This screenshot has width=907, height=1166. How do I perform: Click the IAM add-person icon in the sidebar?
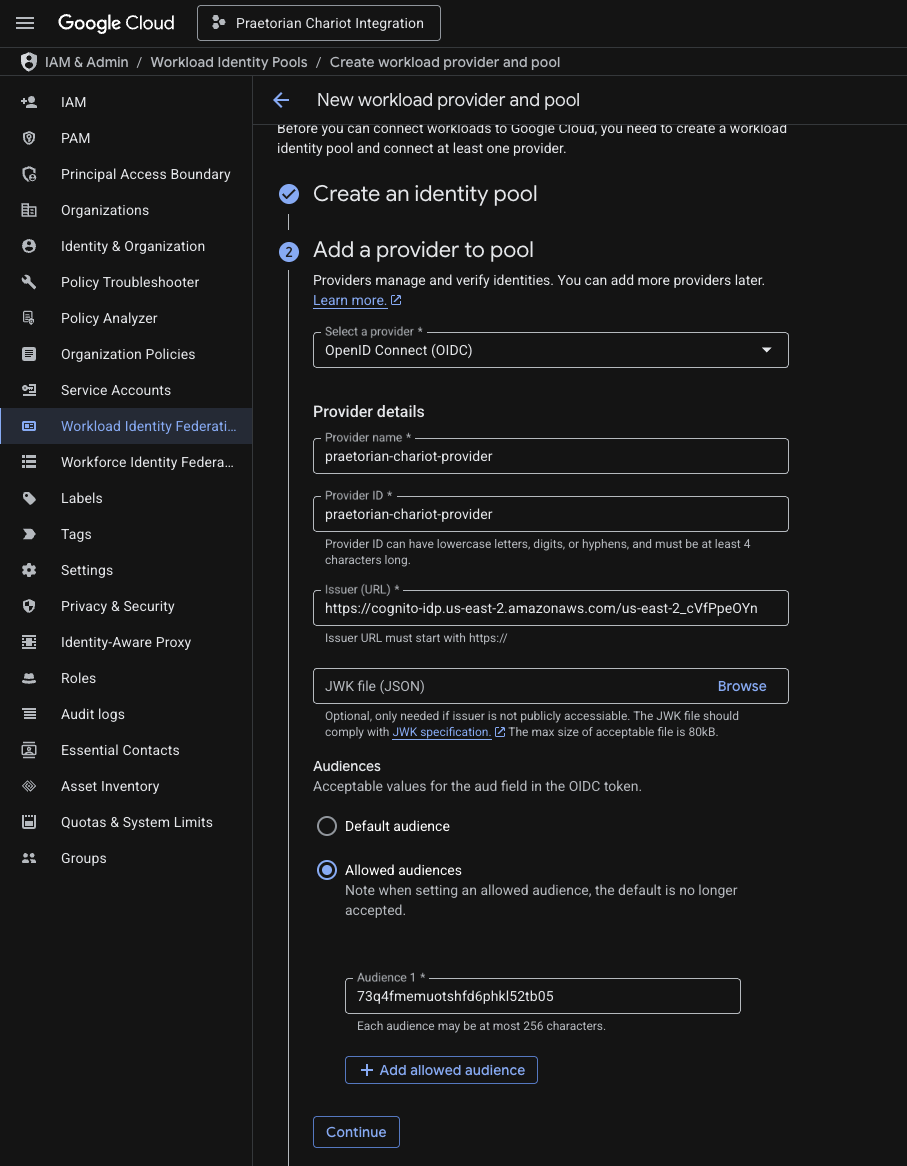29,102
